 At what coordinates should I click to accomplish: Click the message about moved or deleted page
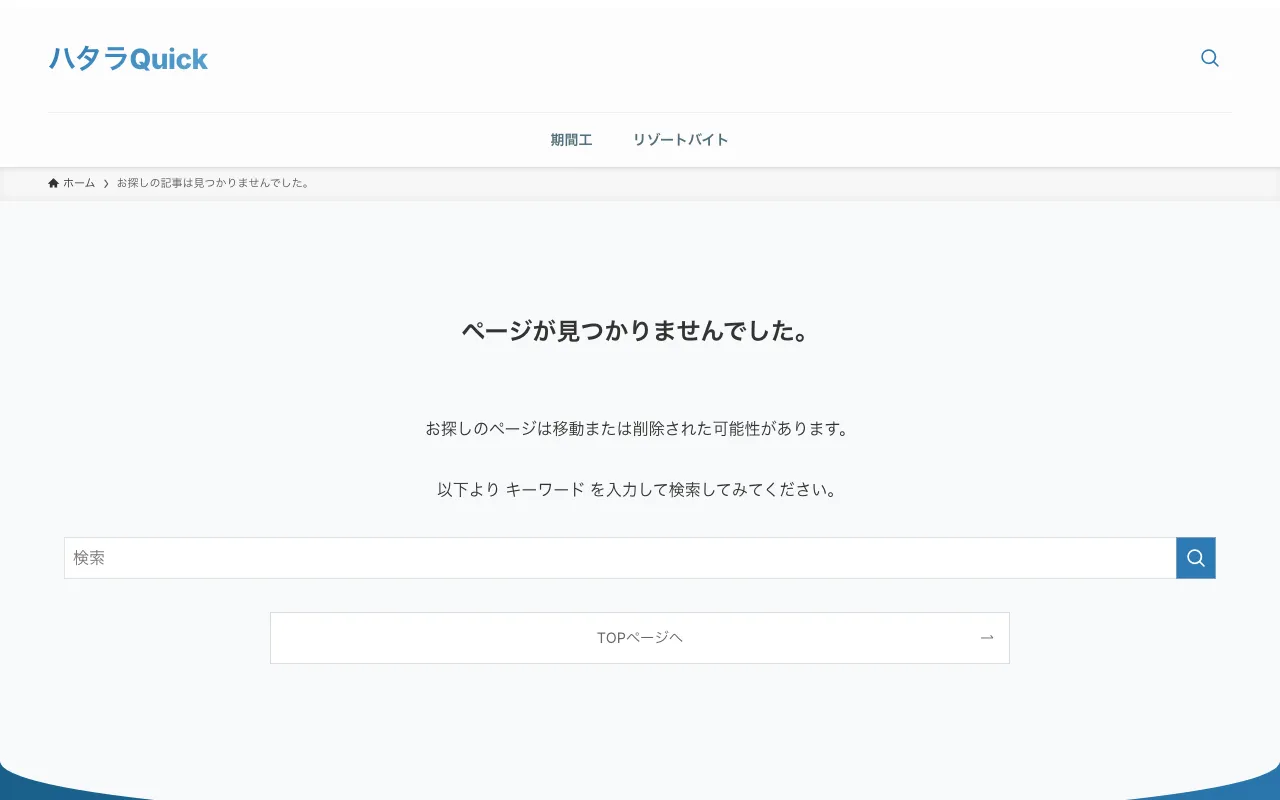tap(639, 428)
